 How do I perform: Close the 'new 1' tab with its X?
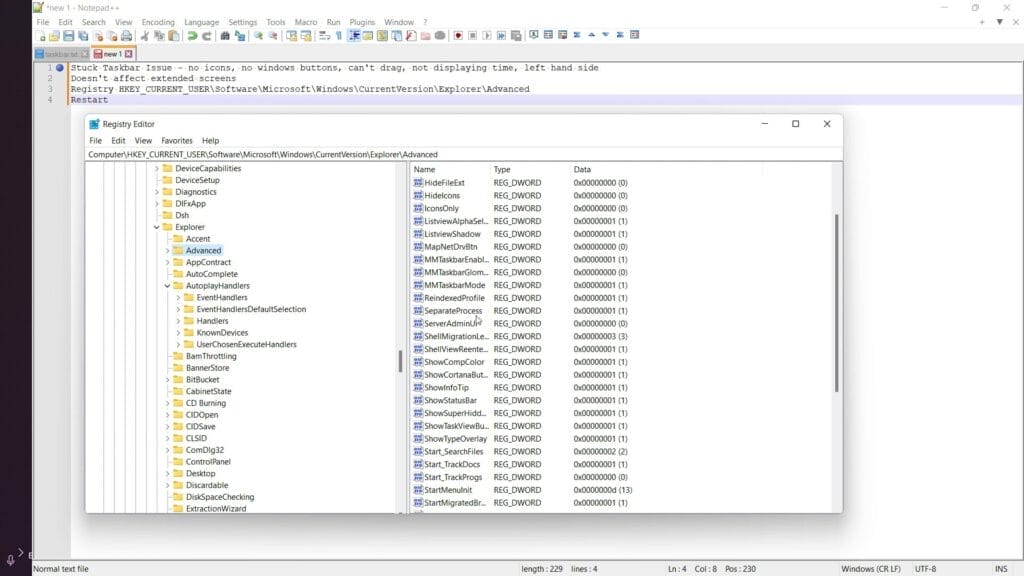[x=129, y=54]
